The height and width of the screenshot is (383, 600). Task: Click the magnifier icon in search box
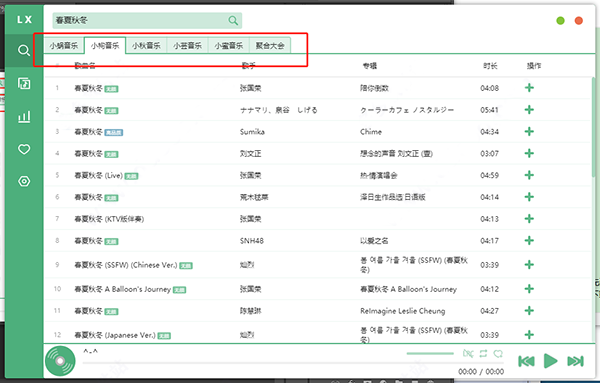tap(233, 20)
